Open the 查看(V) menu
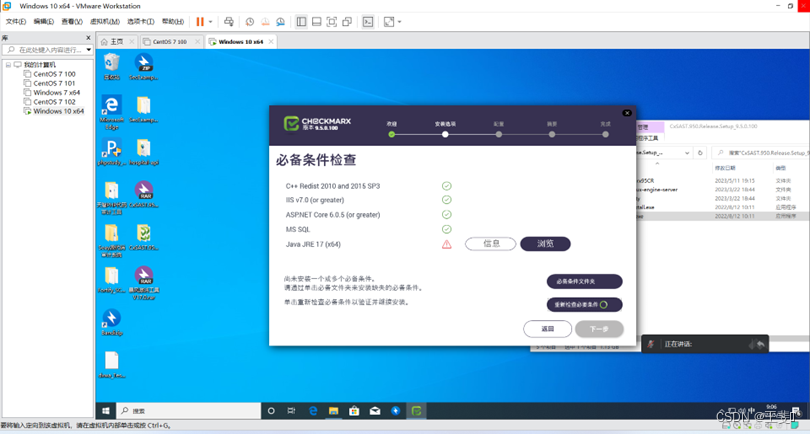Viewport: 810px width, 434px height. [72, 22]
